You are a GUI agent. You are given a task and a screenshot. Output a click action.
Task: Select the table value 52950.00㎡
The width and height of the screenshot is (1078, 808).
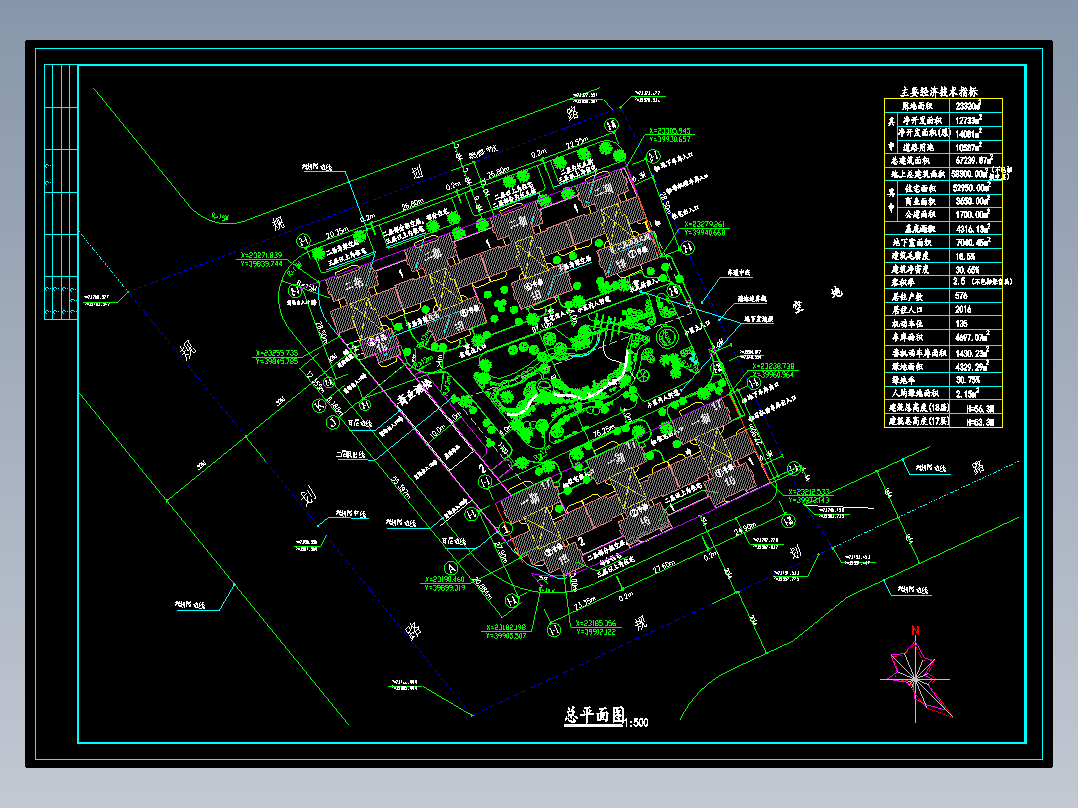pos(971,188)
